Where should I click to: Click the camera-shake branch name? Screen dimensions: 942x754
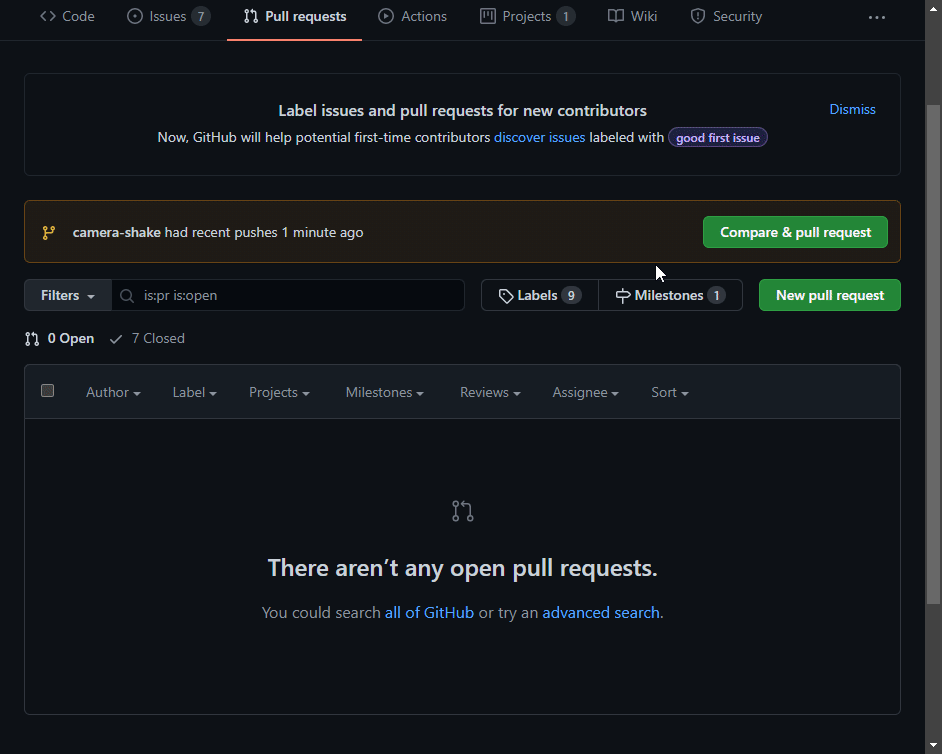pos(117,233)
